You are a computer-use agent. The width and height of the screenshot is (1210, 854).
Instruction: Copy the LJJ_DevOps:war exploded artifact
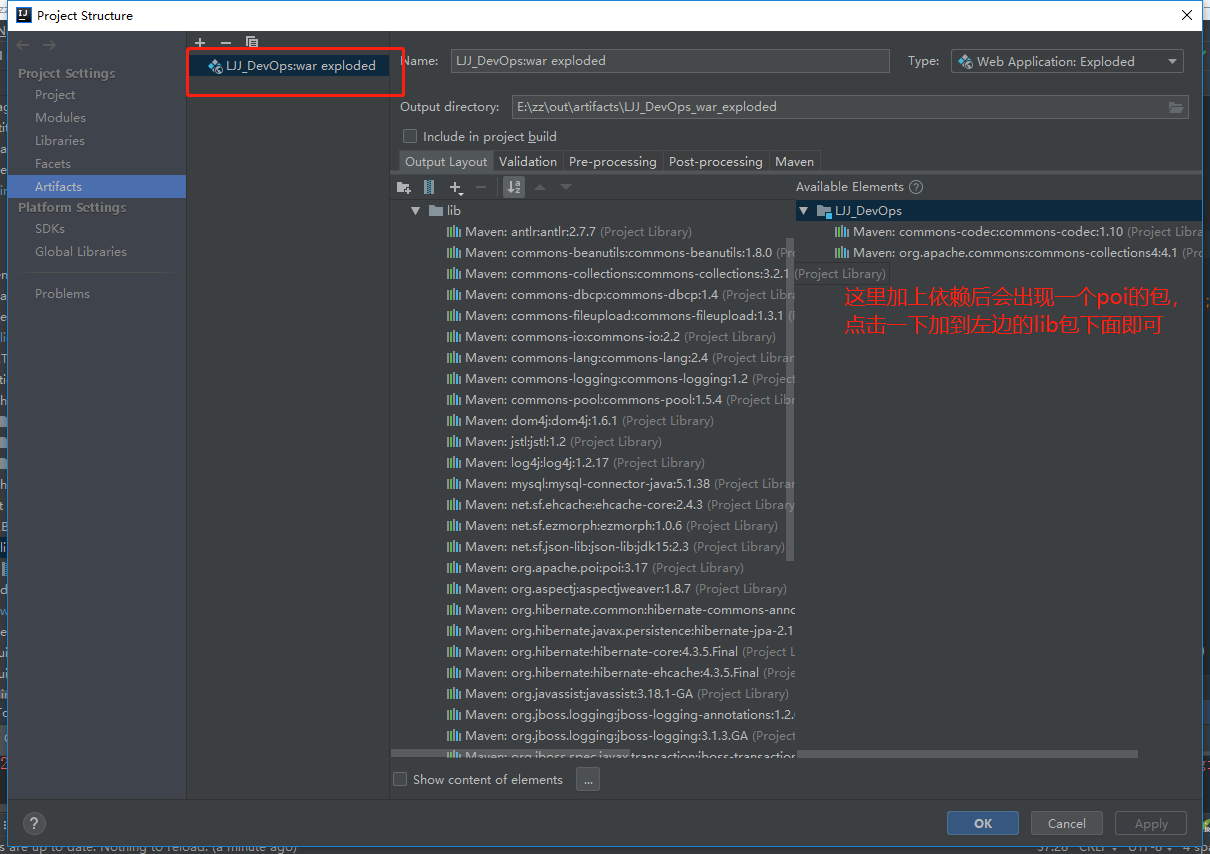251,43
